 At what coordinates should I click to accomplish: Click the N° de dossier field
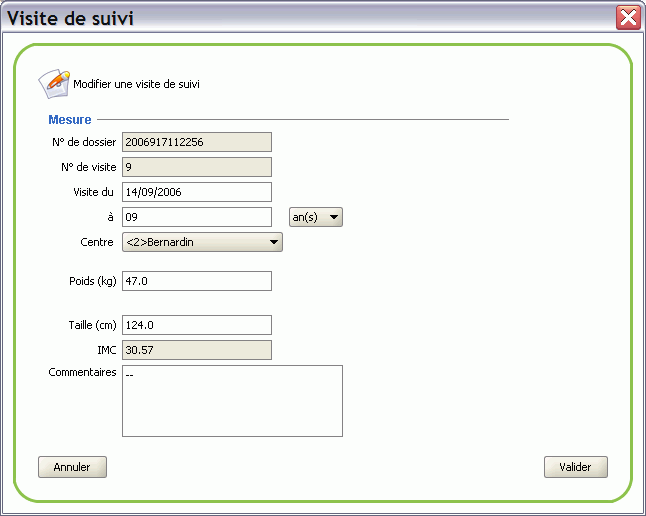197,142
